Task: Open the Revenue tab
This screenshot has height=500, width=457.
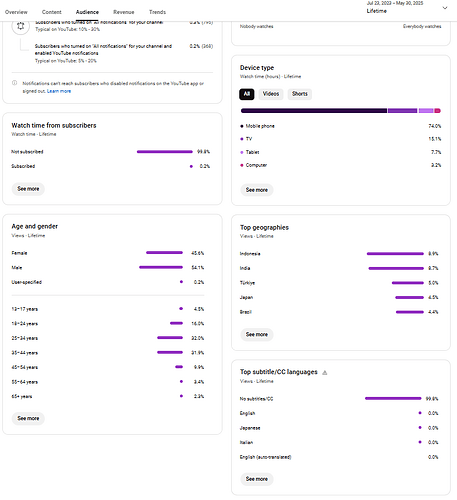Action: [x=124, y=12]
